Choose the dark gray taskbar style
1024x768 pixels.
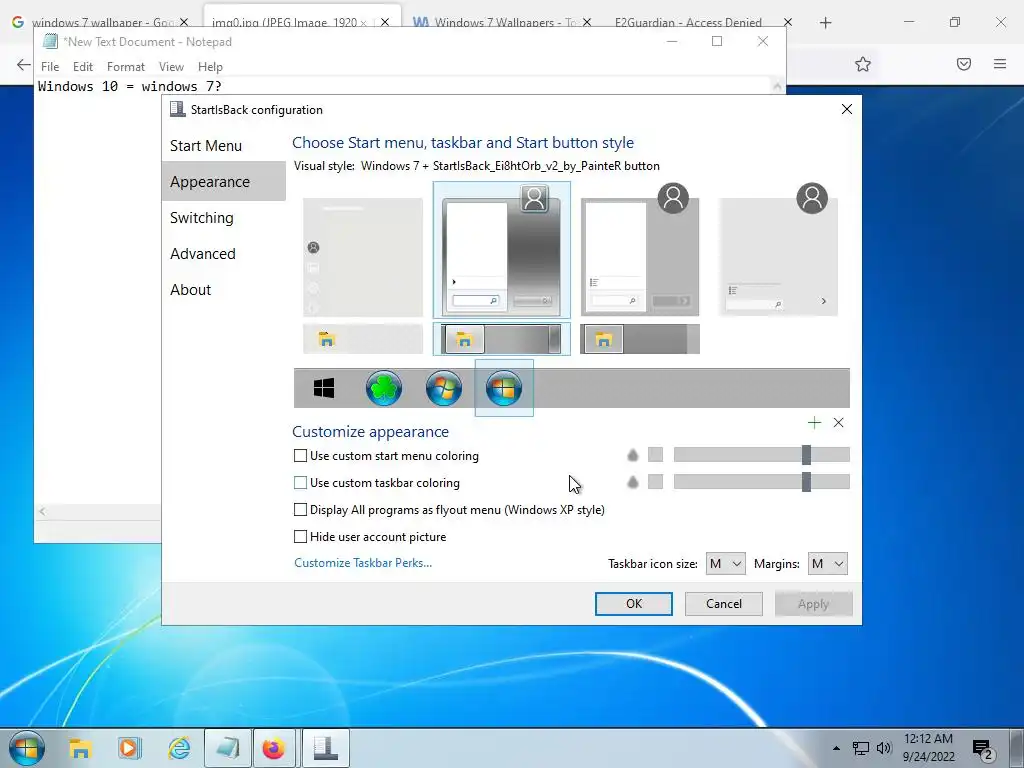tap(640, 339)
